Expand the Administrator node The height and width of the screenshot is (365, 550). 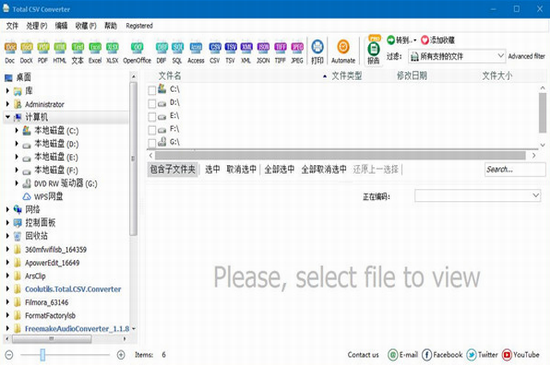point(7,104)
